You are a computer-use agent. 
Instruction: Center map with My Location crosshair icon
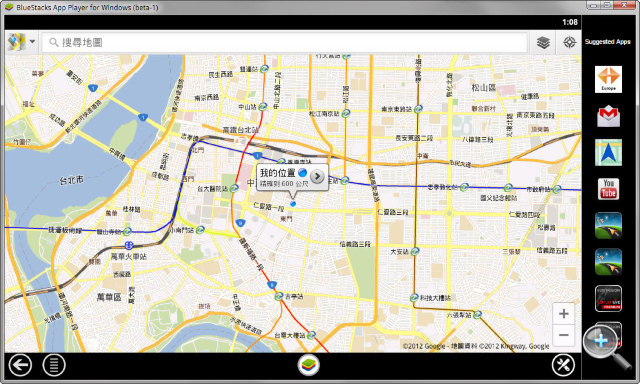(x=569, y=42)
